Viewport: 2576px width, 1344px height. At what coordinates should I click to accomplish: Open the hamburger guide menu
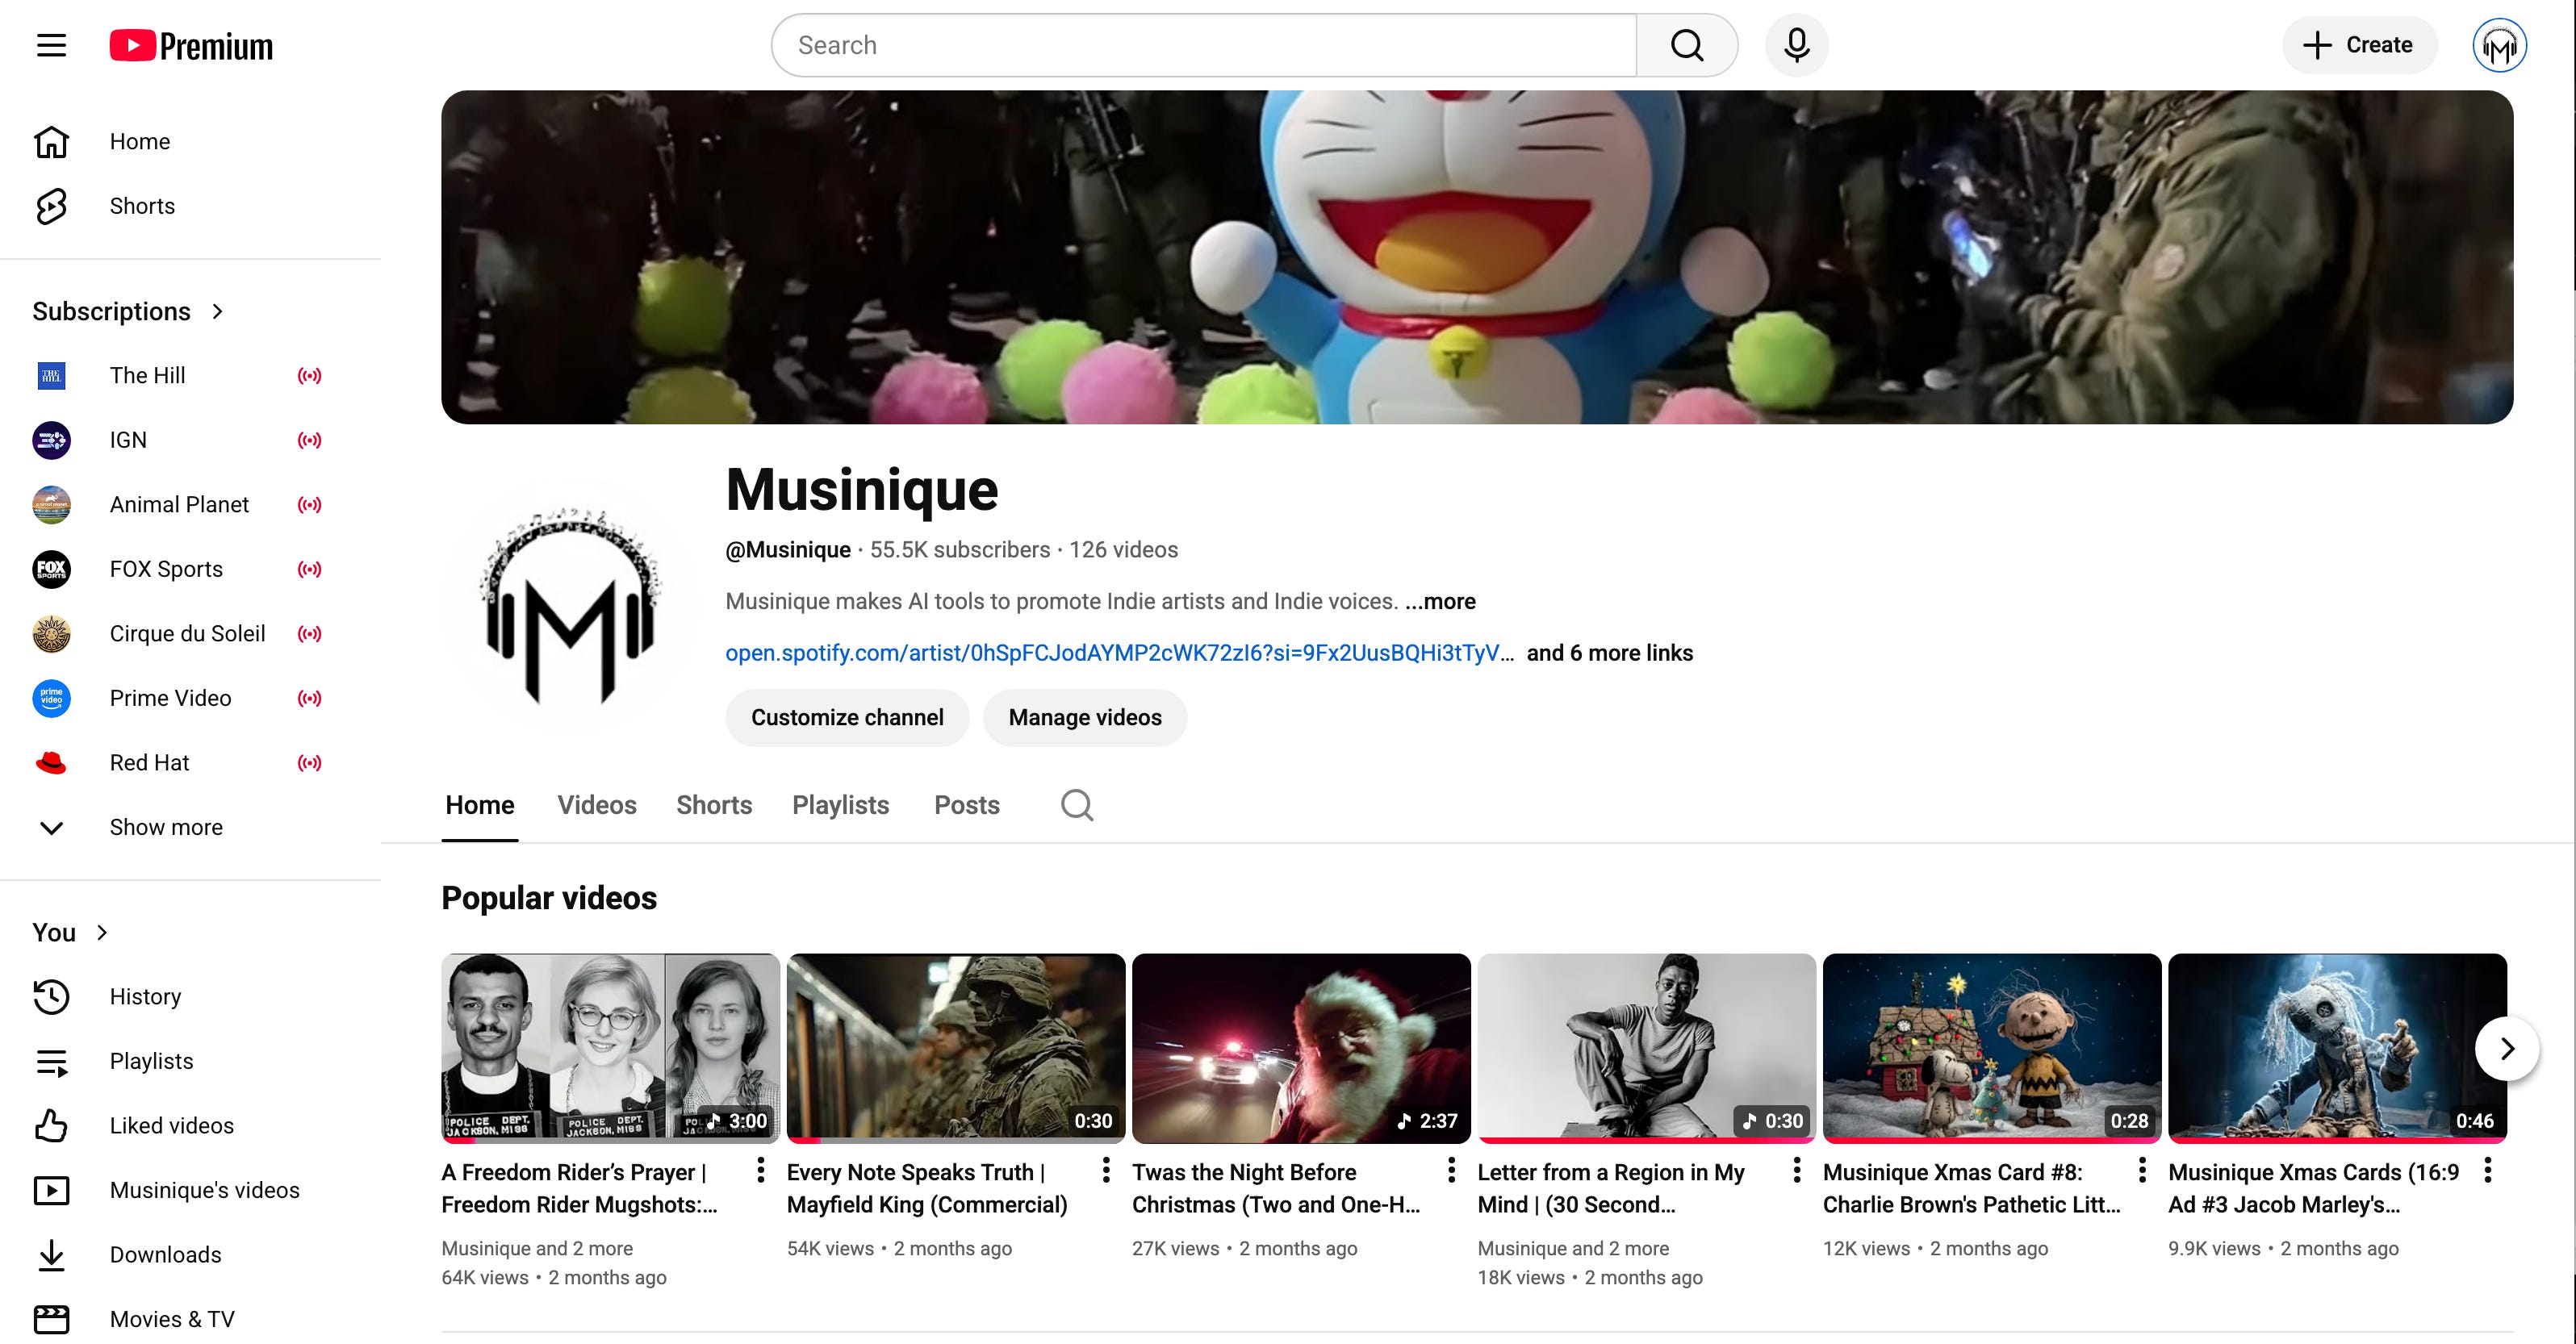pos(51,45)
